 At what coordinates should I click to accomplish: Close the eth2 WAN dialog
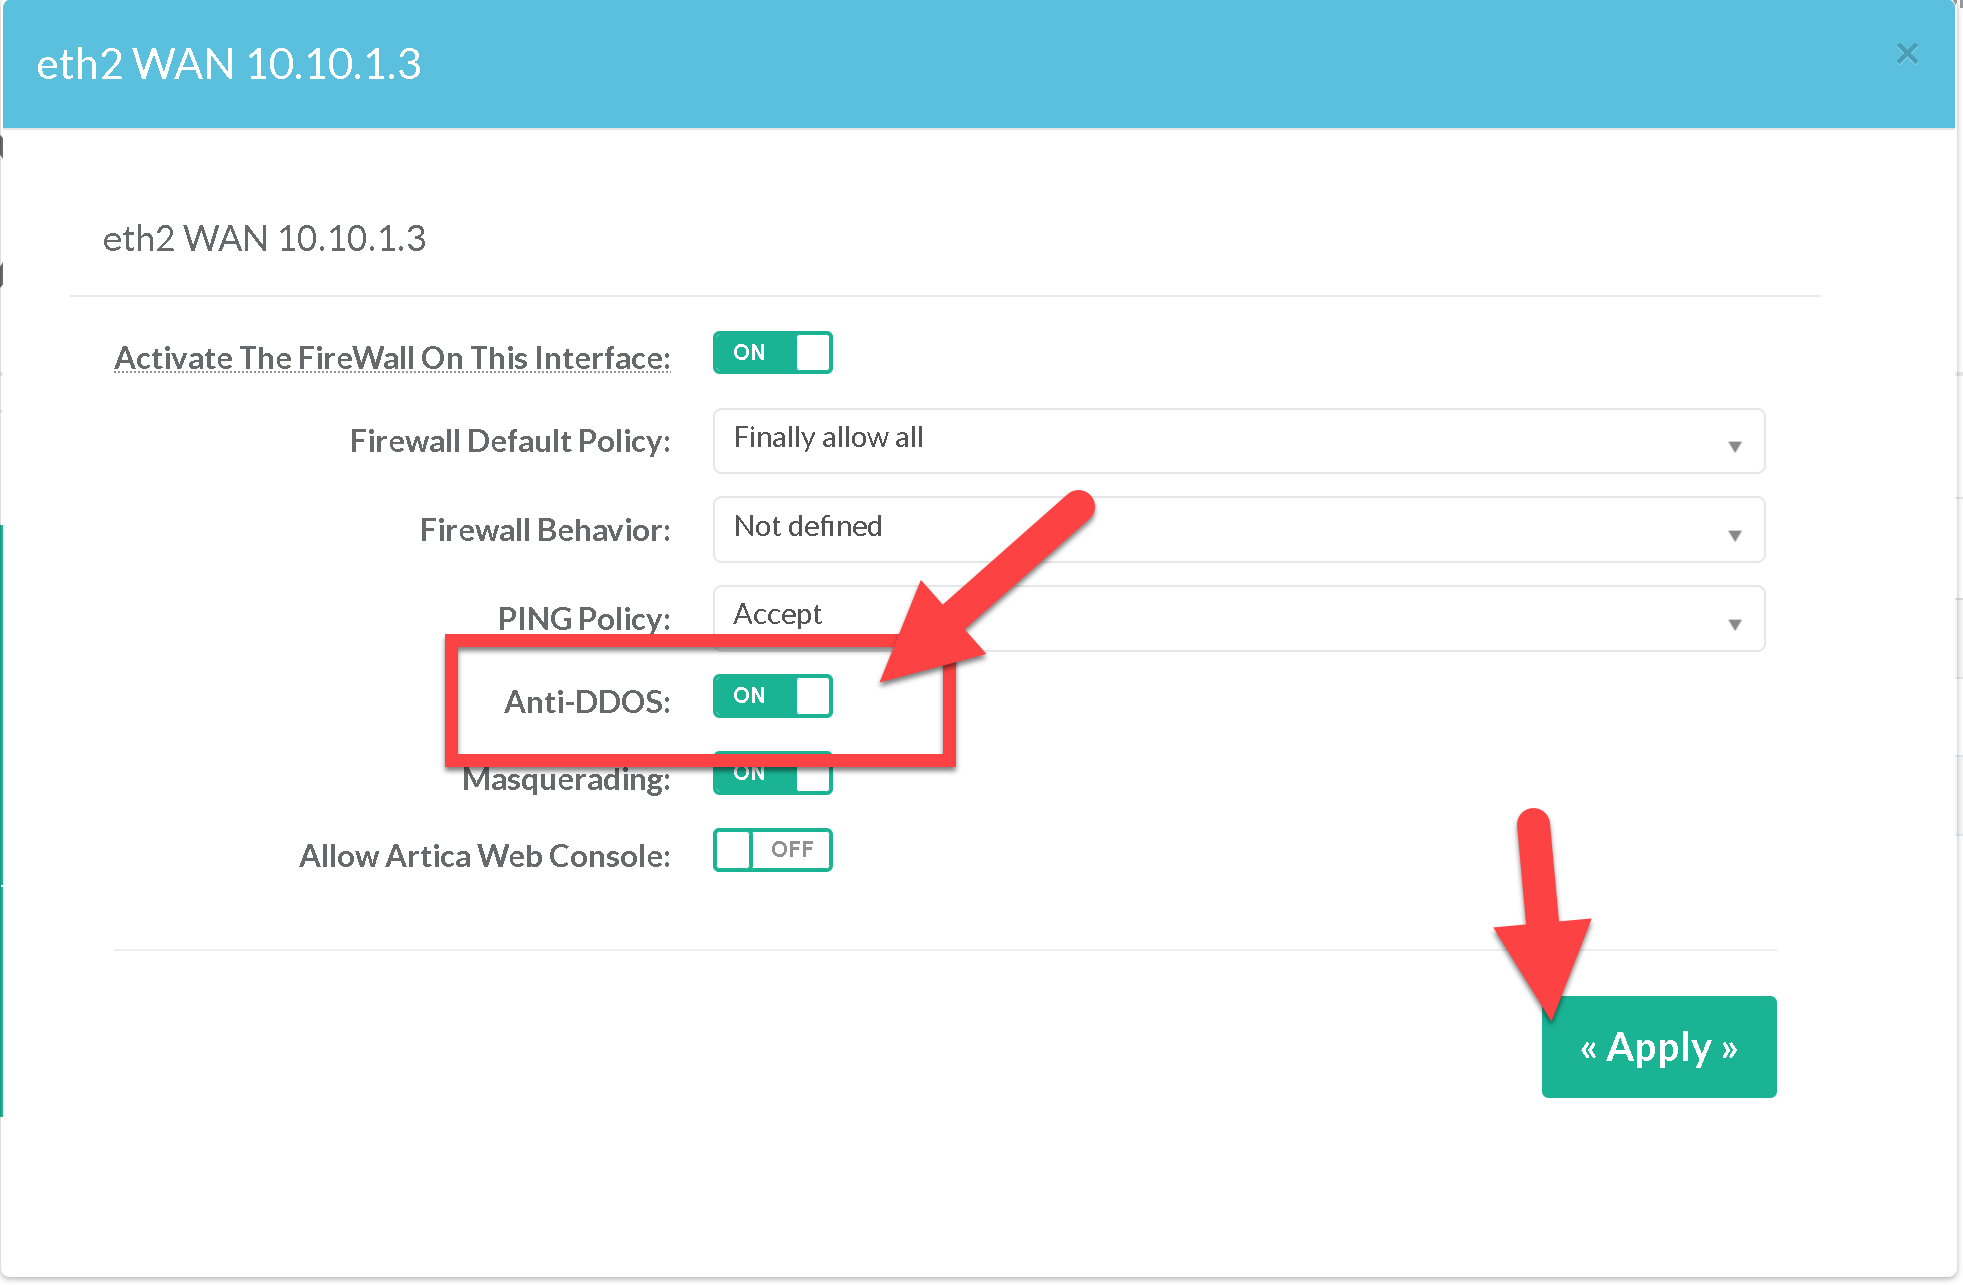point(1906,54)
